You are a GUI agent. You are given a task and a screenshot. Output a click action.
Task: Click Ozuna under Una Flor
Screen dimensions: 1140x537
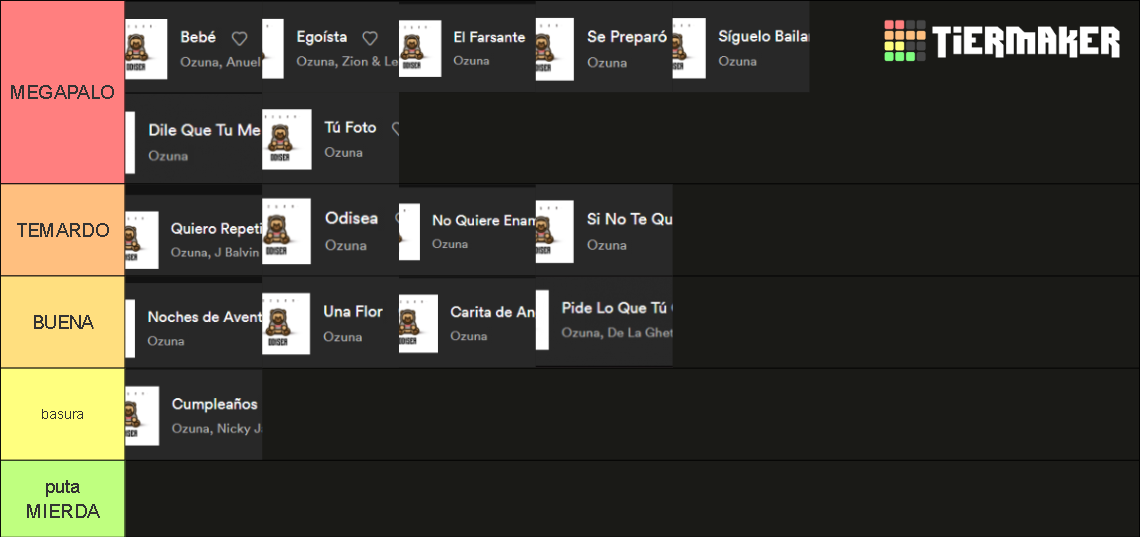click(x=342, y=337)
